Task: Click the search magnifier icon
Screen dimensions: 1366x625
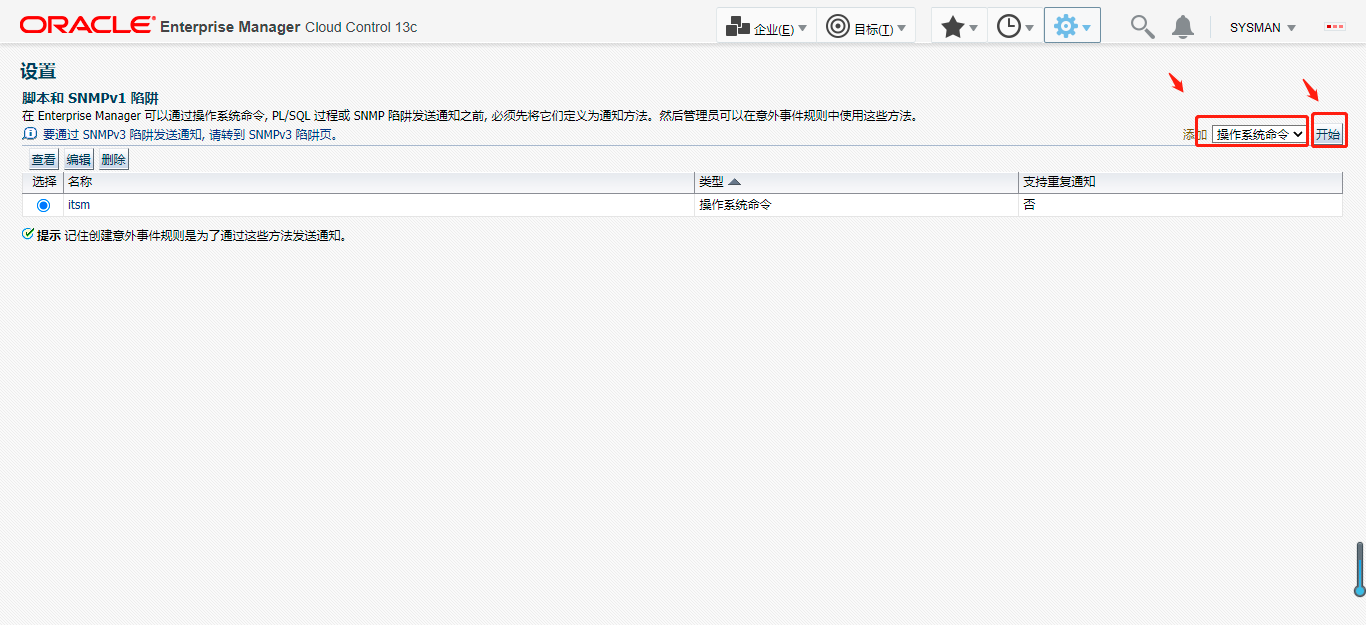Action: tap(1142, 27)
